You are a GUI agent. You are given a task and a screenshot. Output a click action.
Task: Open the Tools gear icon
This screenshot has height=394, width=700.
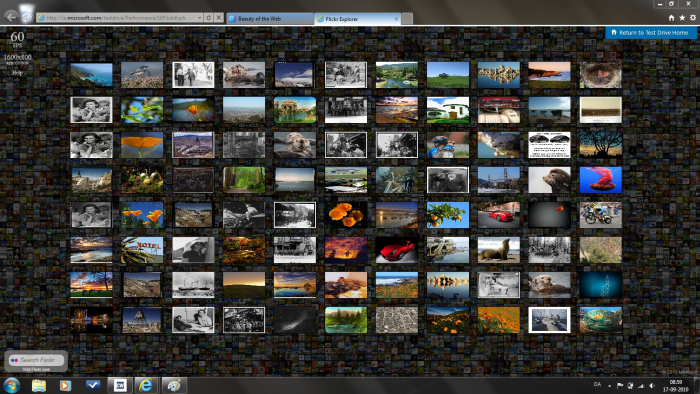pos(693,18)
